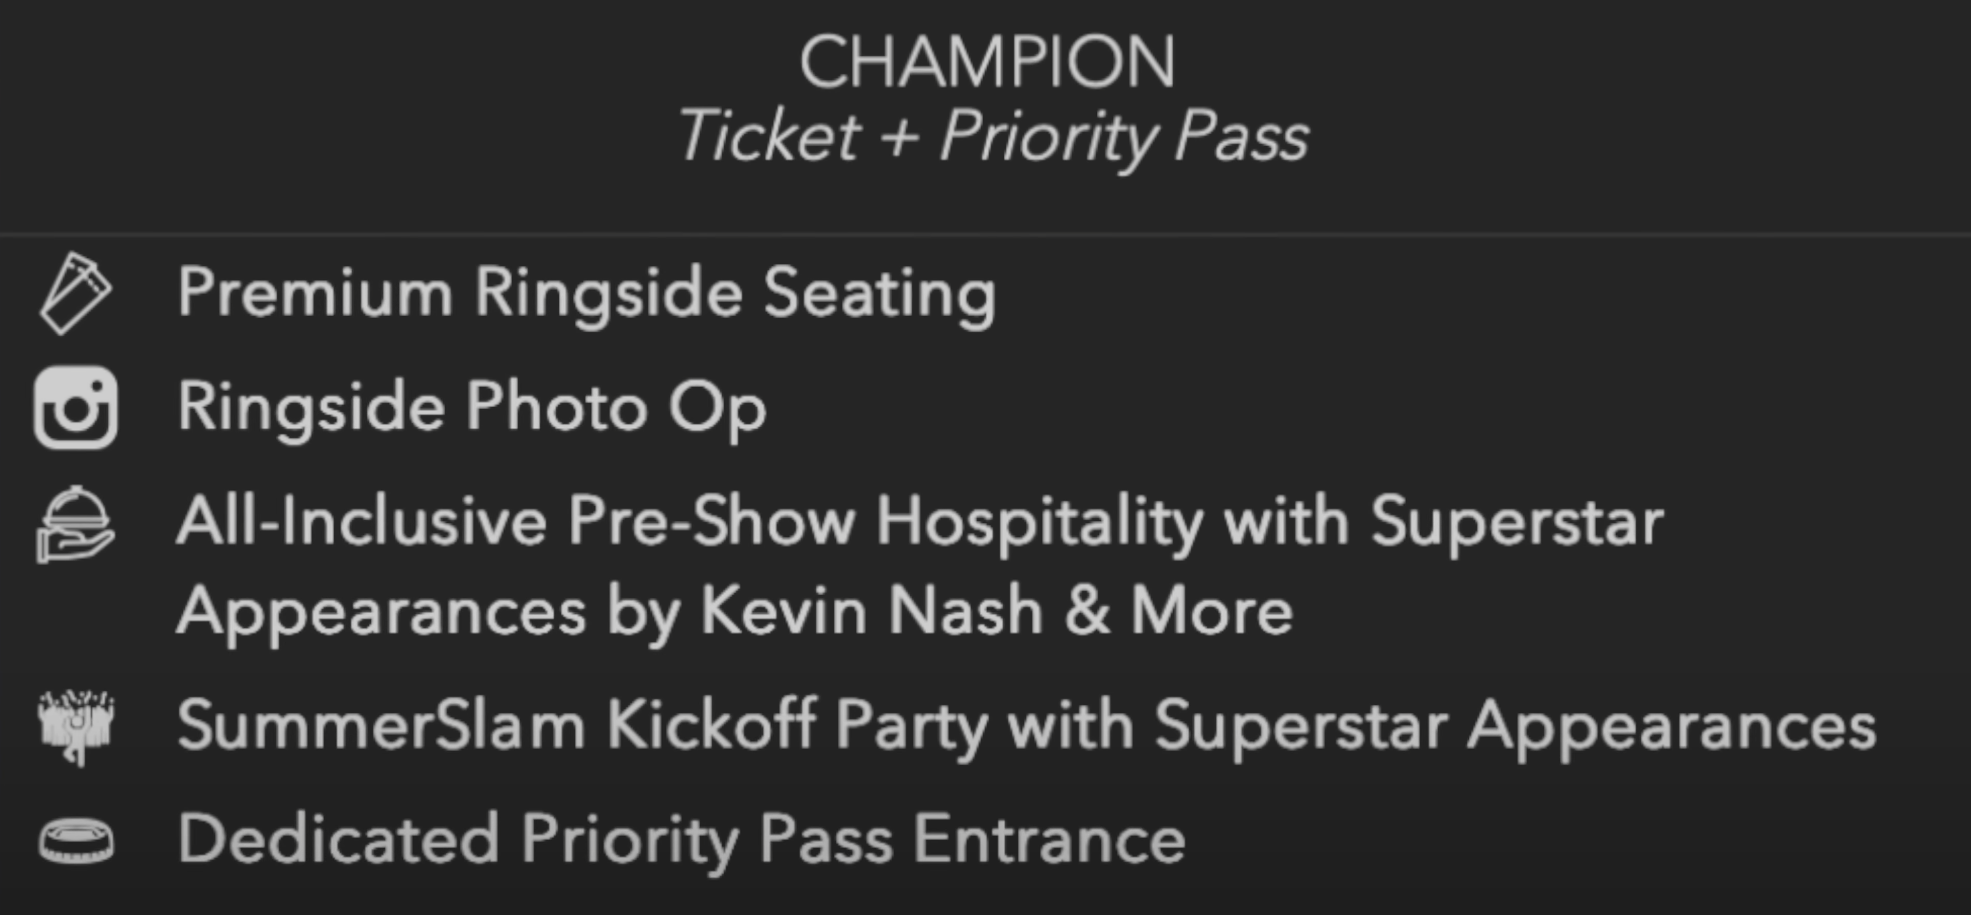This screenshot has width=1971, height=915.
Task: Select the word Ticket in the subtitle
Action: [x=768, y=136]
